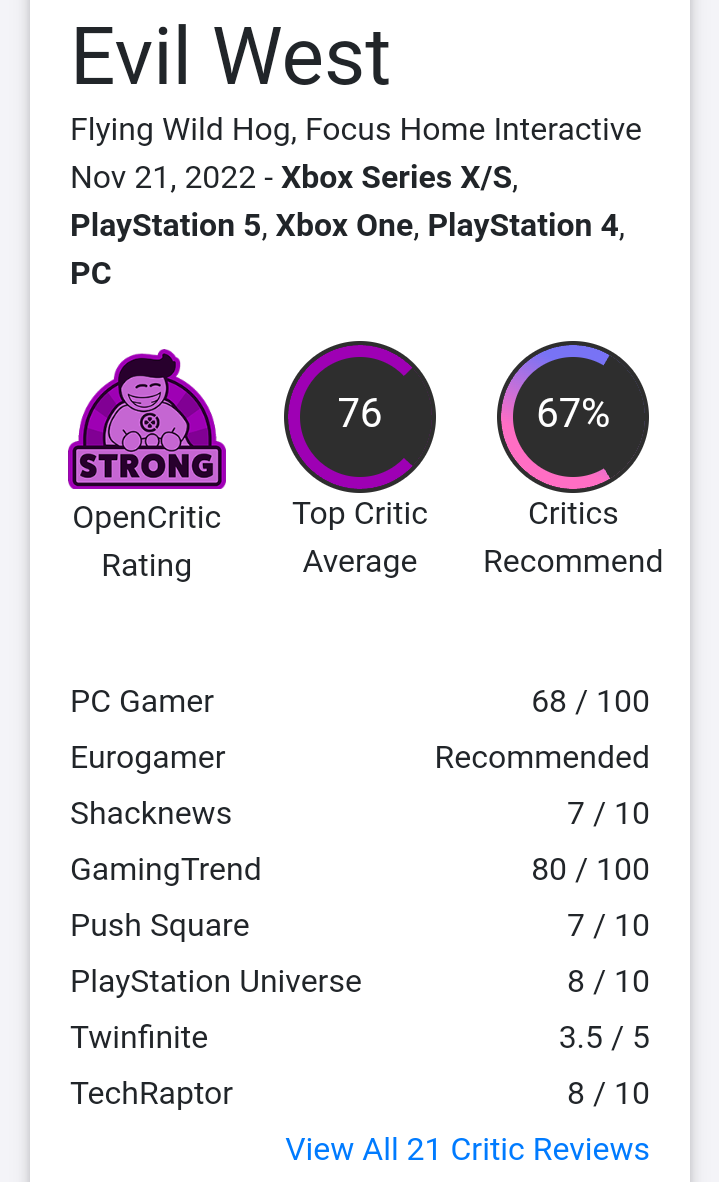
Task: Click the Xbox Series X/S platform label
Action: pyautogui.click(x=397, y=178)
